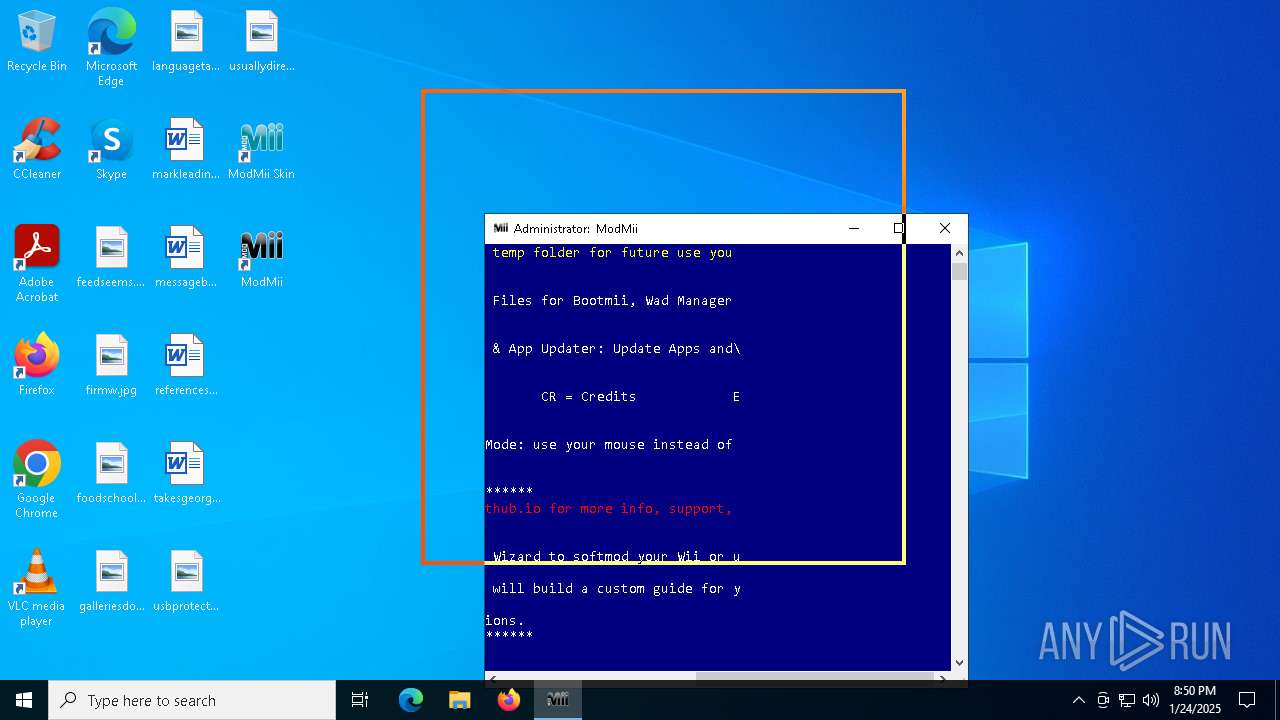The height and width of the screenshot is (720, 1280).
Task: Launch Firefox from the taskbar
Action: click(x=509, y=700)
